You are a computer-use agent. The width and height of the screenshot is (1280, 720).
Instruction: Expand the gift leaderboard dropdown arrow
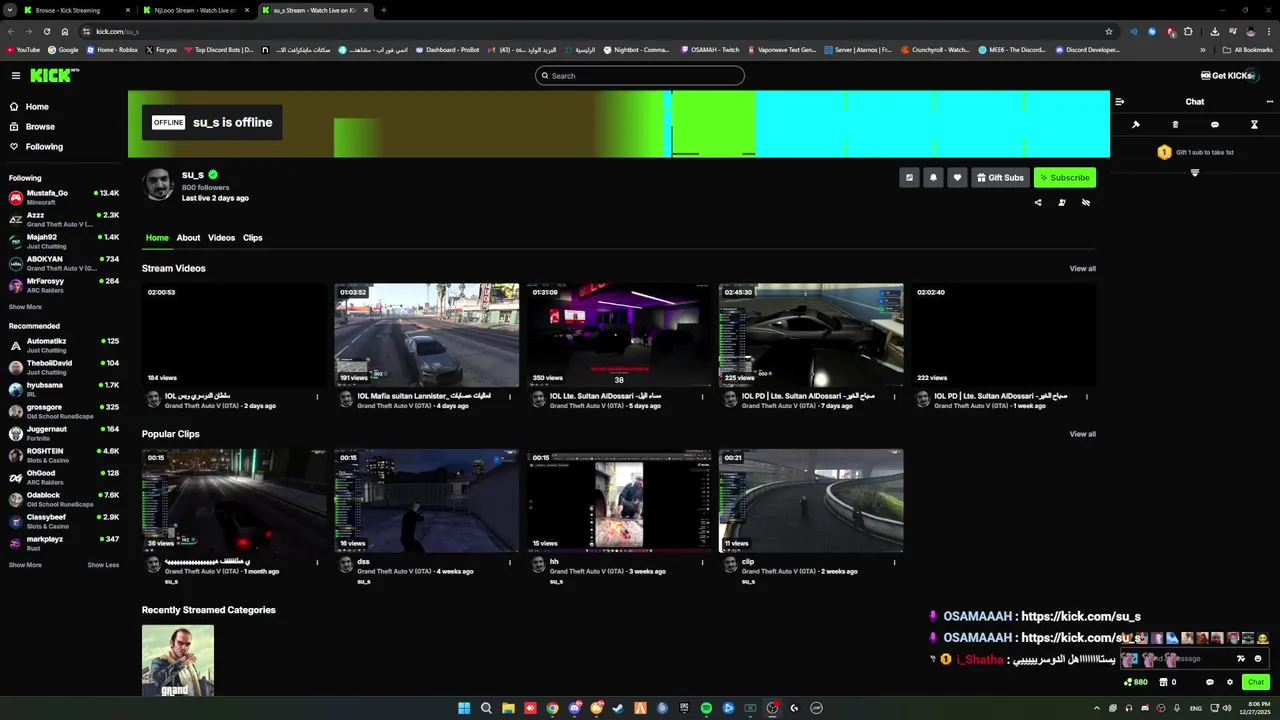(x=1194, y=173)
